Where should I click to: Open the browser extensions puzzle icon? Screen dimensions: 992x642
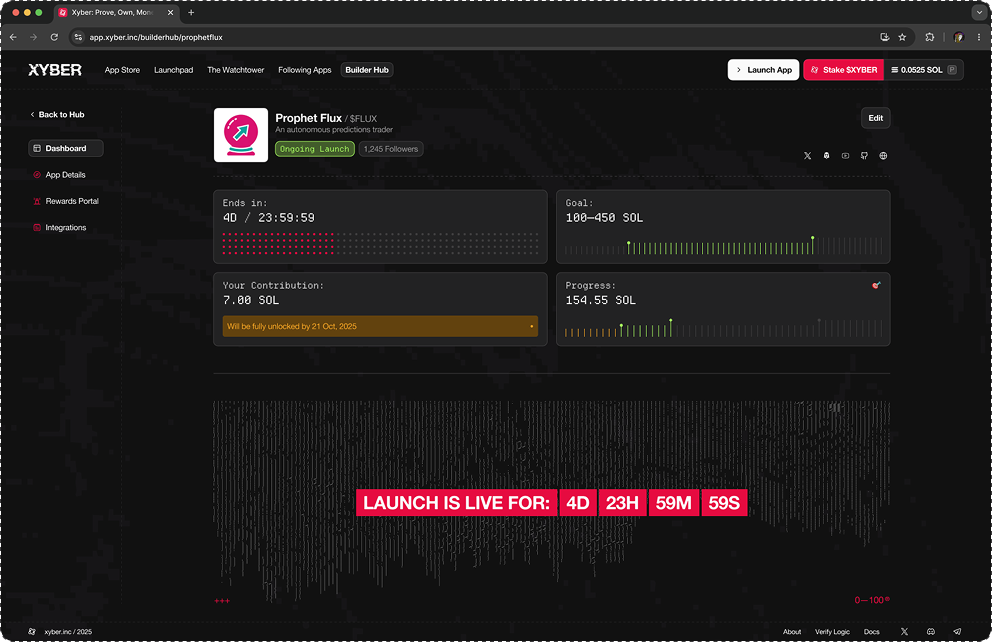(930, 37)
